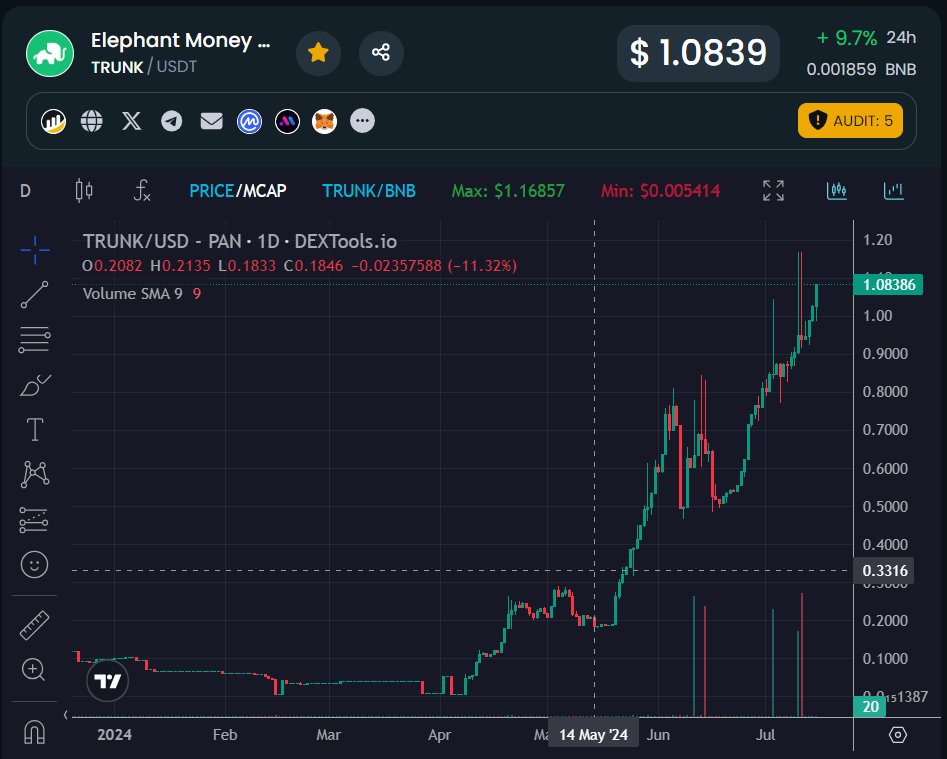Open chart settings gear icon
This screenshot has height=759, width=947.
[897, 735]
